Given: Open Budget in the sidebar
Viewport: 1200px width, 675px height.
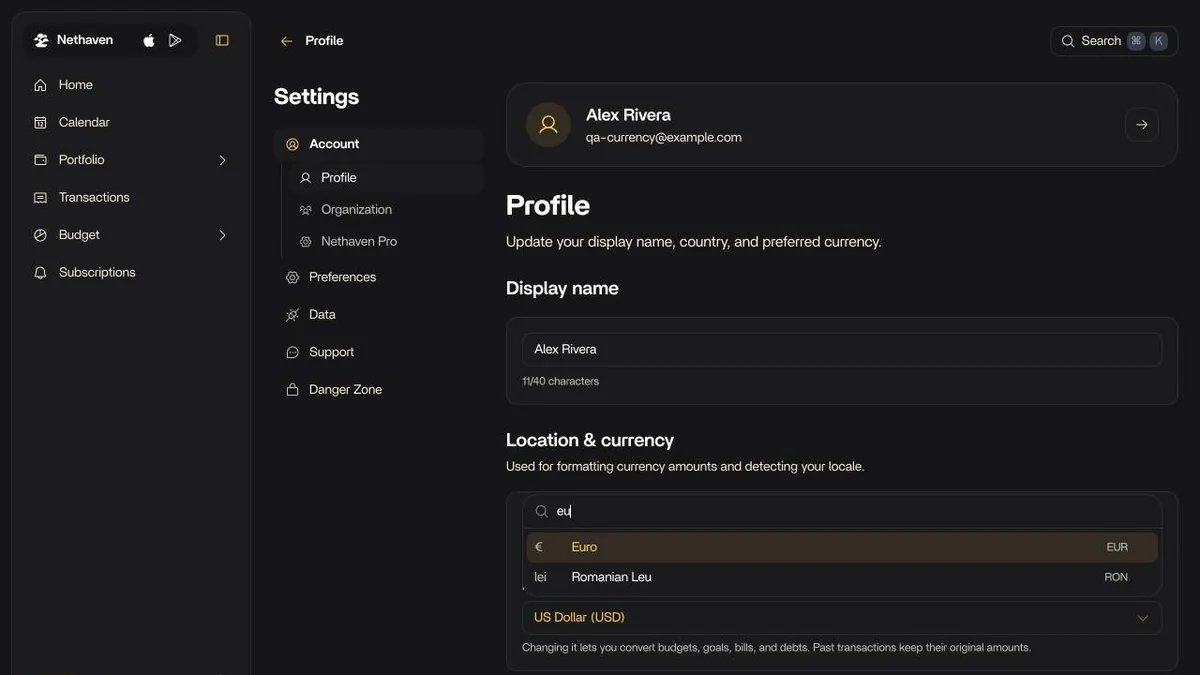Looking at the screenshot, I should click(132, 235).
